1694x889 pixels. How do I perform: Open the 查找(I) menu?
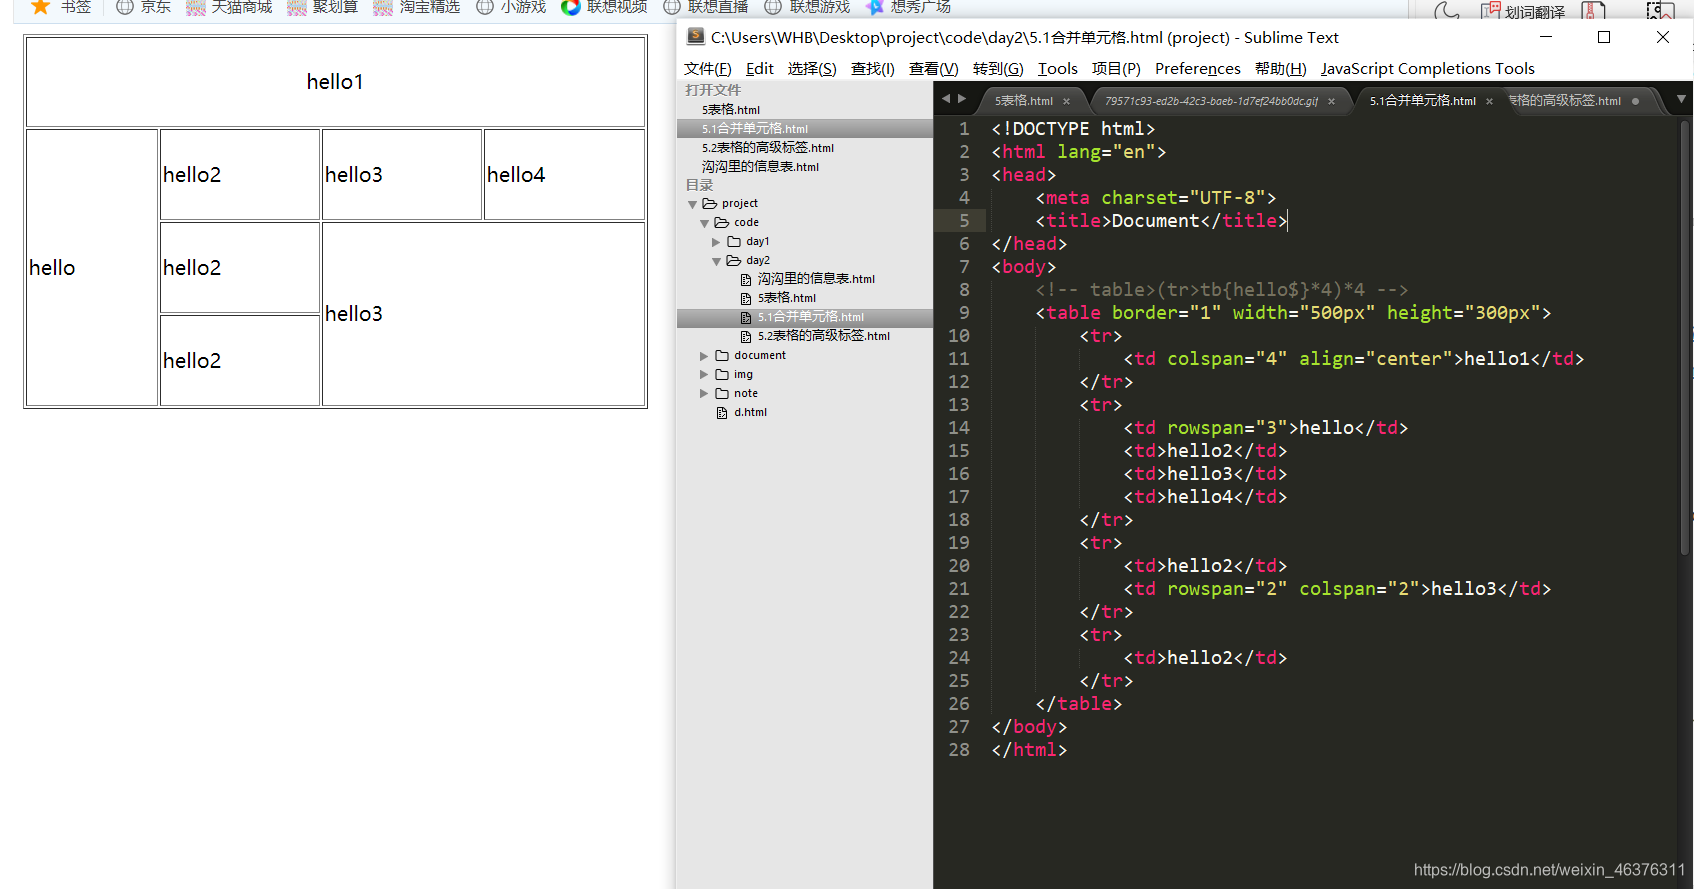873,69
